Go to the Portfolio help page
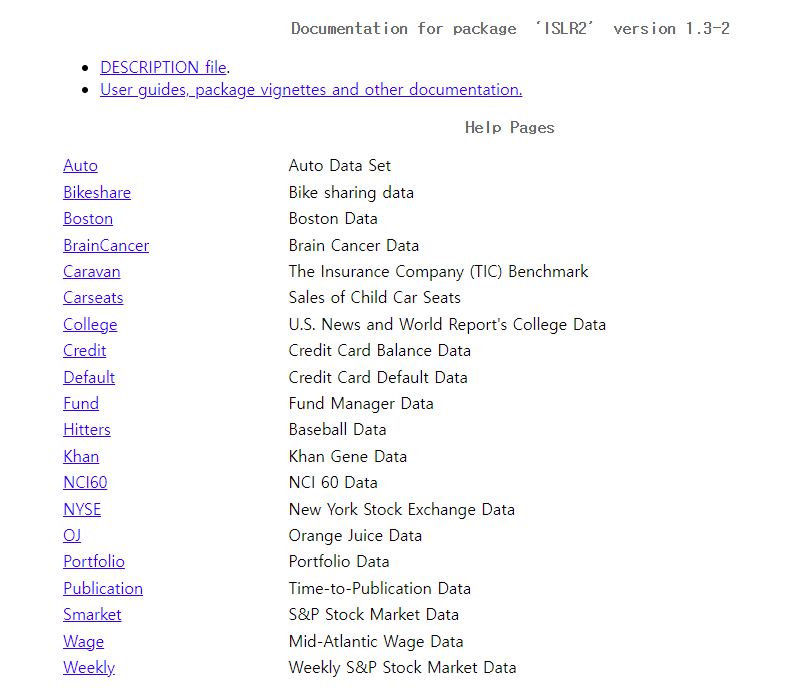The width and height of the screenshot is (787, 688). point(94,562)
